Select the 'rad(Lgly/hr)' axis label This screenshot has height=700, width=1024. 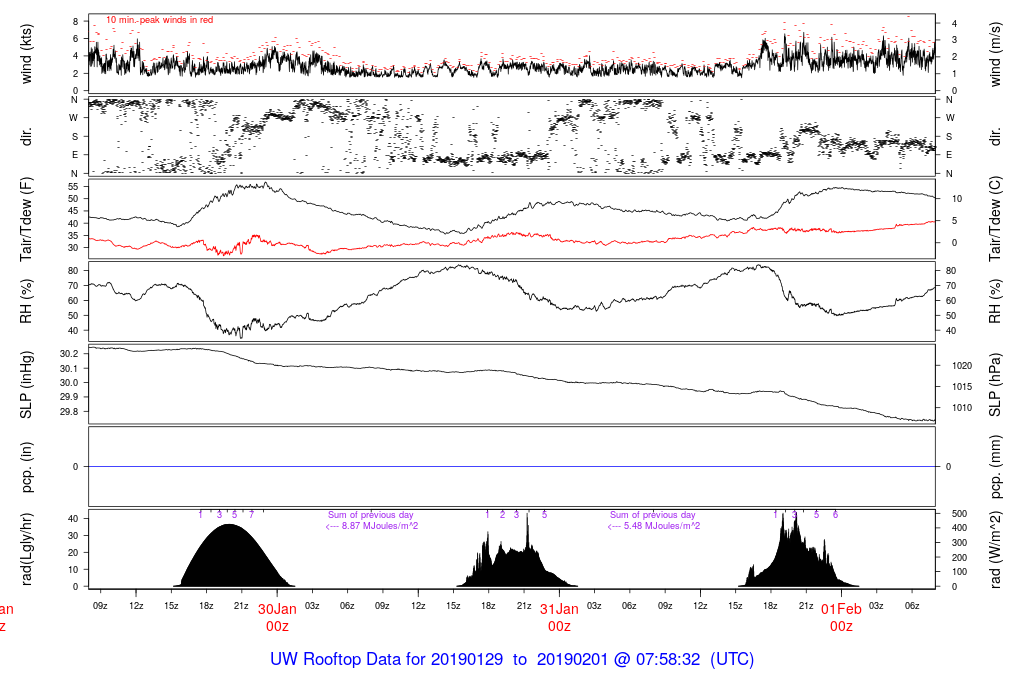(x=26, y=549)
